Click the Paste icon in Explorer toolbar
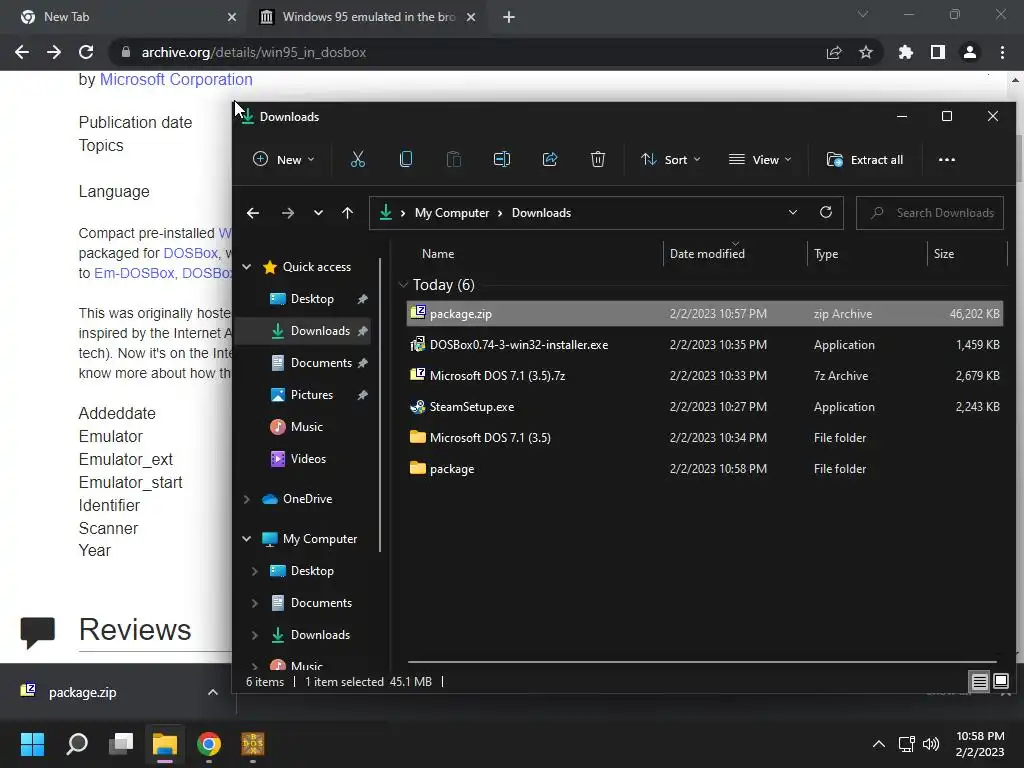Screen dimensions: 1024x768 [453, 159]
